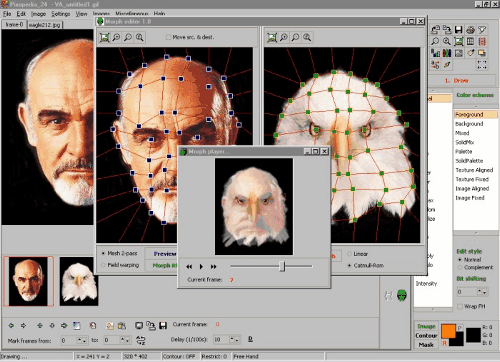500x362 pixels.
Task: Click the green morph face icon
Action: pyautogui.click(x=402, y=295)
